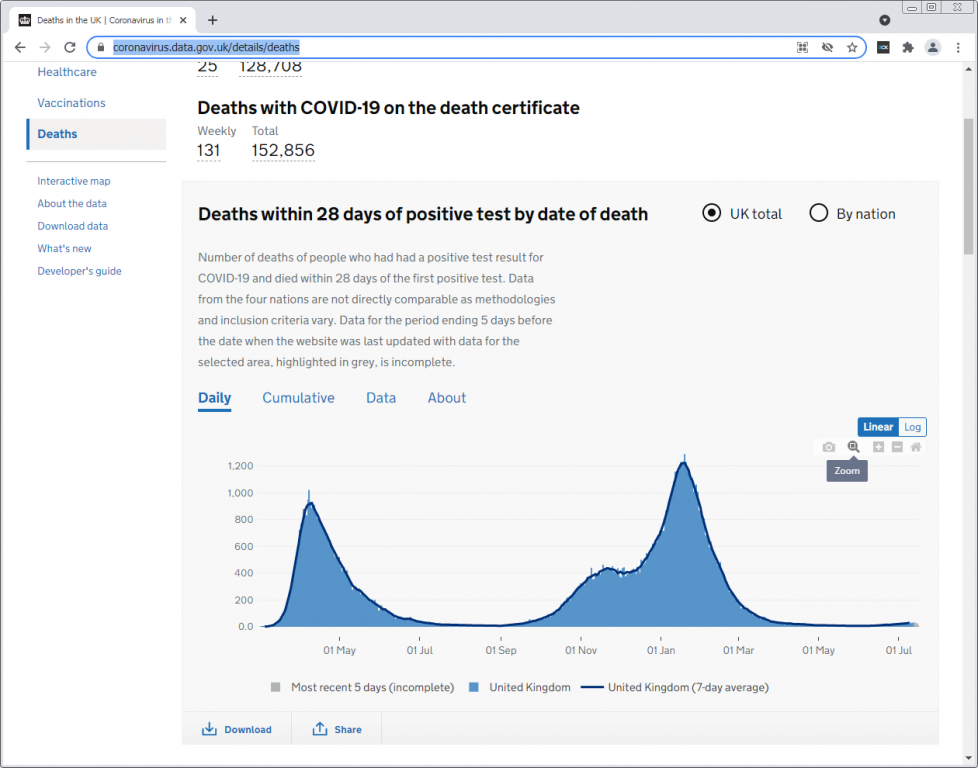Reset chart axes with home icon
This screenshot has height=768, width=978.
[916, 447]
